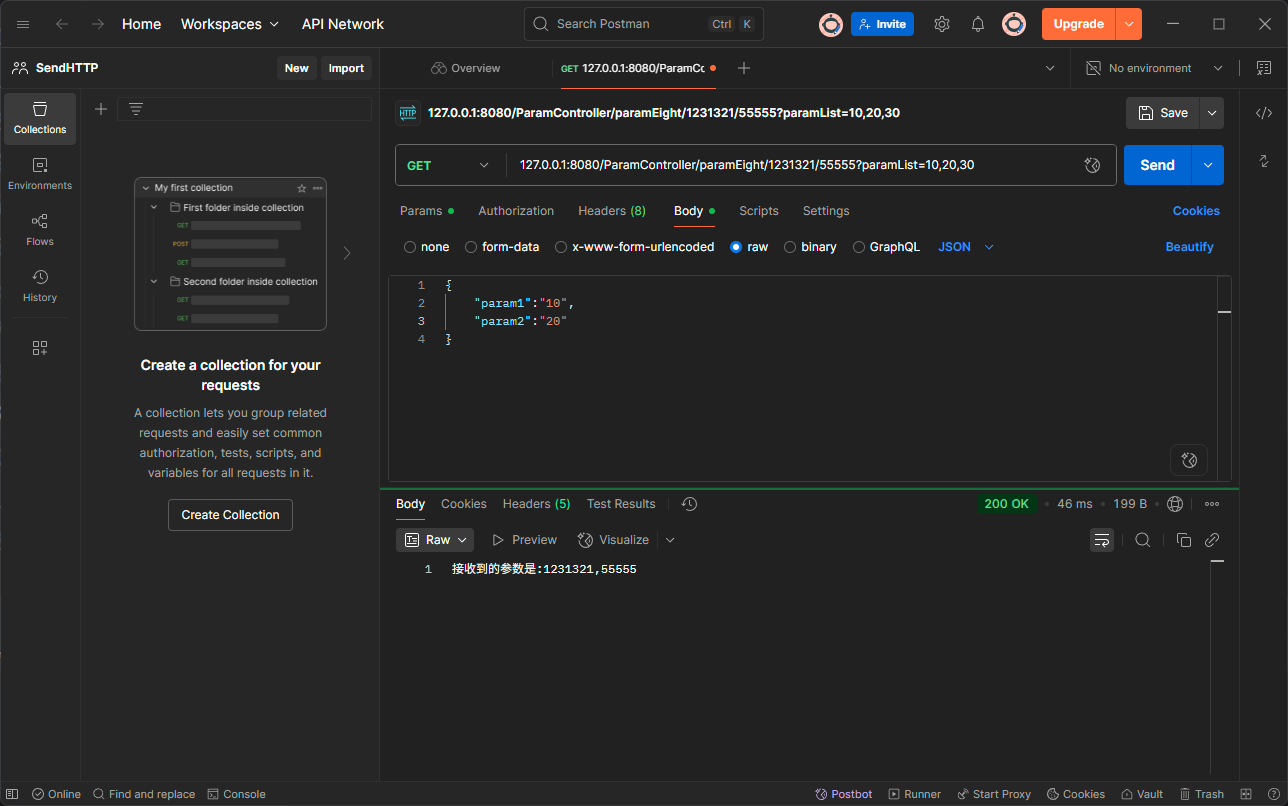Open the Collections sidebar panel
Screen dimensions: 1288x806
click(40, 118)
